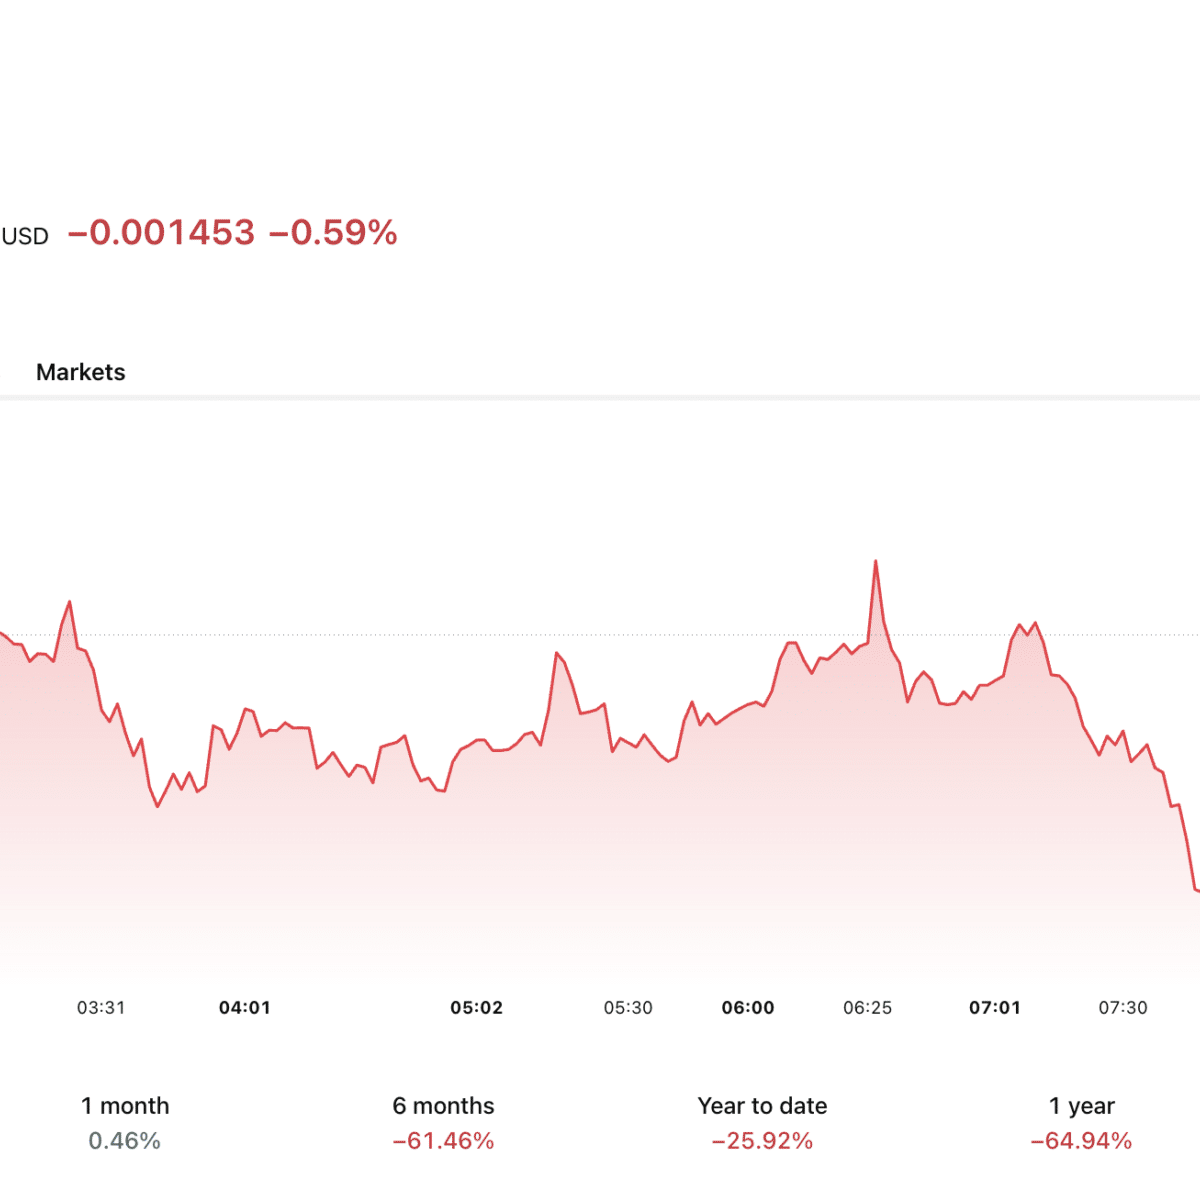Click the 05:02 time axis marker
This screenshot has height=1179, width=1200.
pyautogui.click(x=476, y=1008)
